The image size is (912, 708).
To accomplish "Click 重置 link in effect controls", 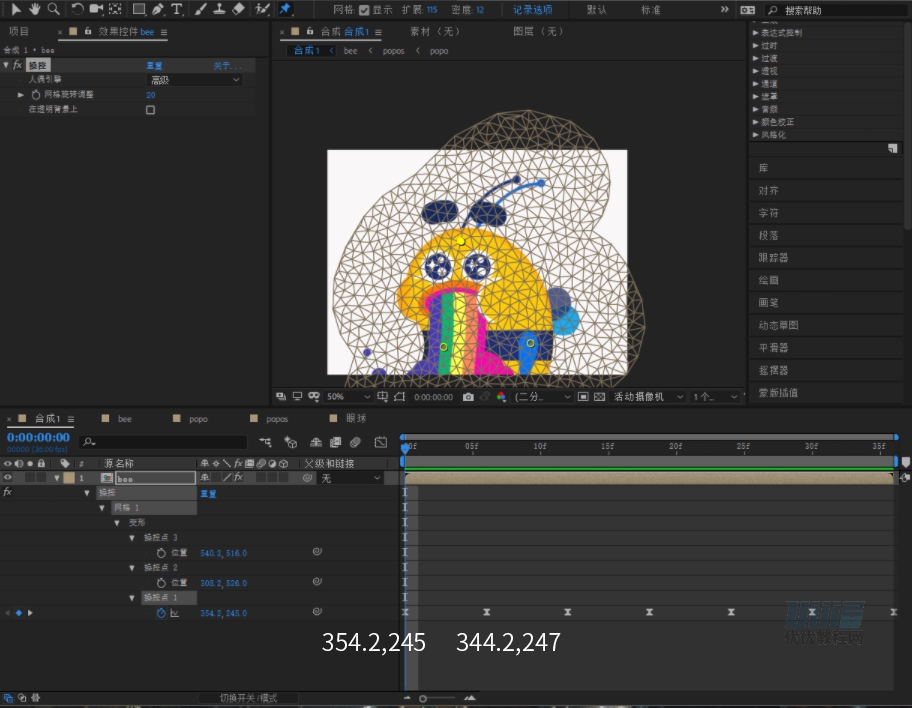I will [155, 65].
